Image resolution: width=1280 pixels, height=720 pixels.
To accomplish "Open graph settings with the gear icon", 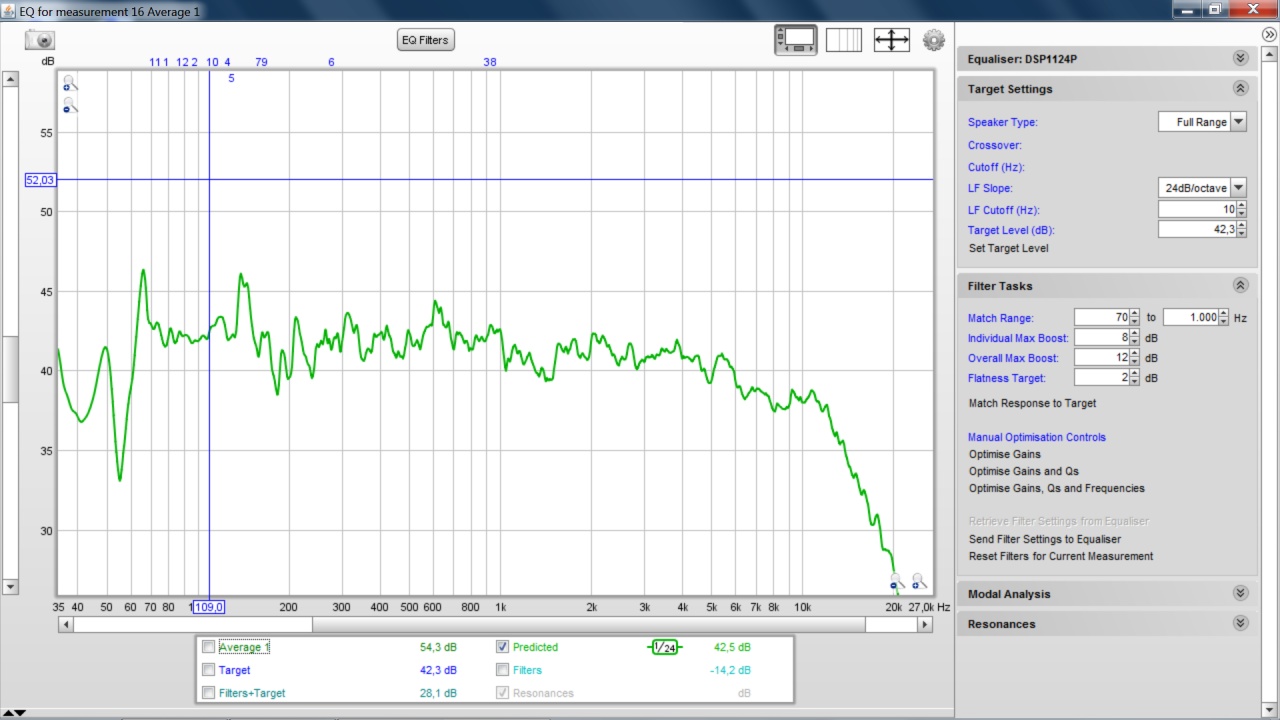I will coord(934,40).
